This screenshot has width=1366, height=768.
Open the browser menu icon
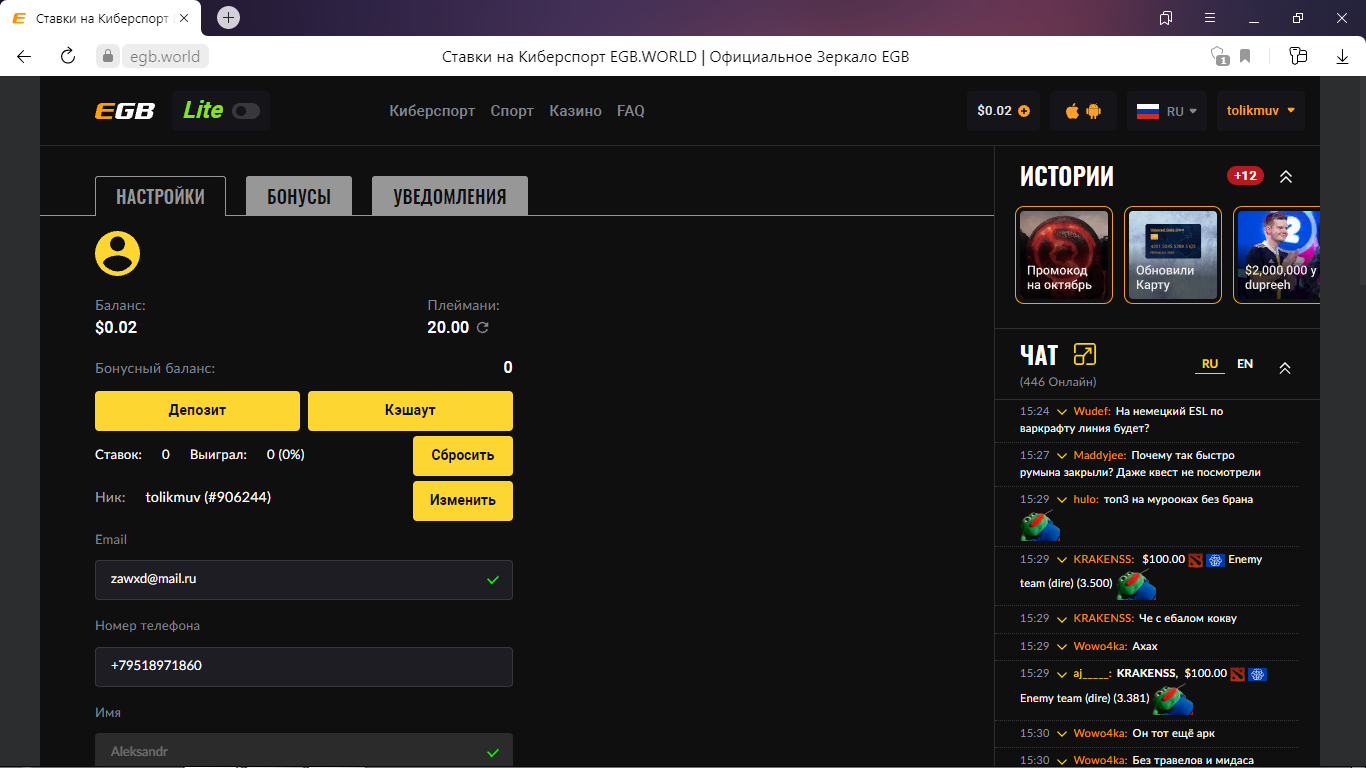pyautogui.click(x=1209, y=18)
